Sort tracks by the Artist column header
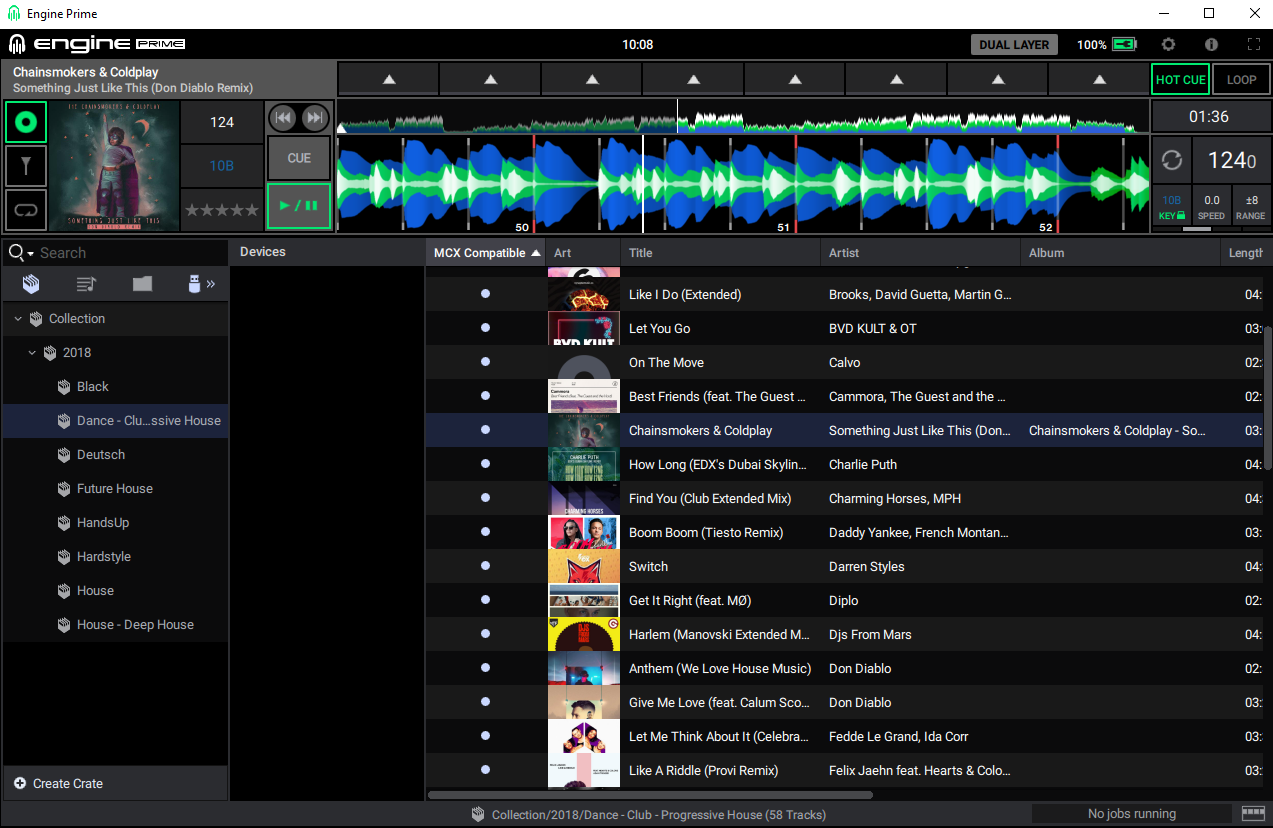The width and height of the screenshot is (1273, 828). pos(920,253)
